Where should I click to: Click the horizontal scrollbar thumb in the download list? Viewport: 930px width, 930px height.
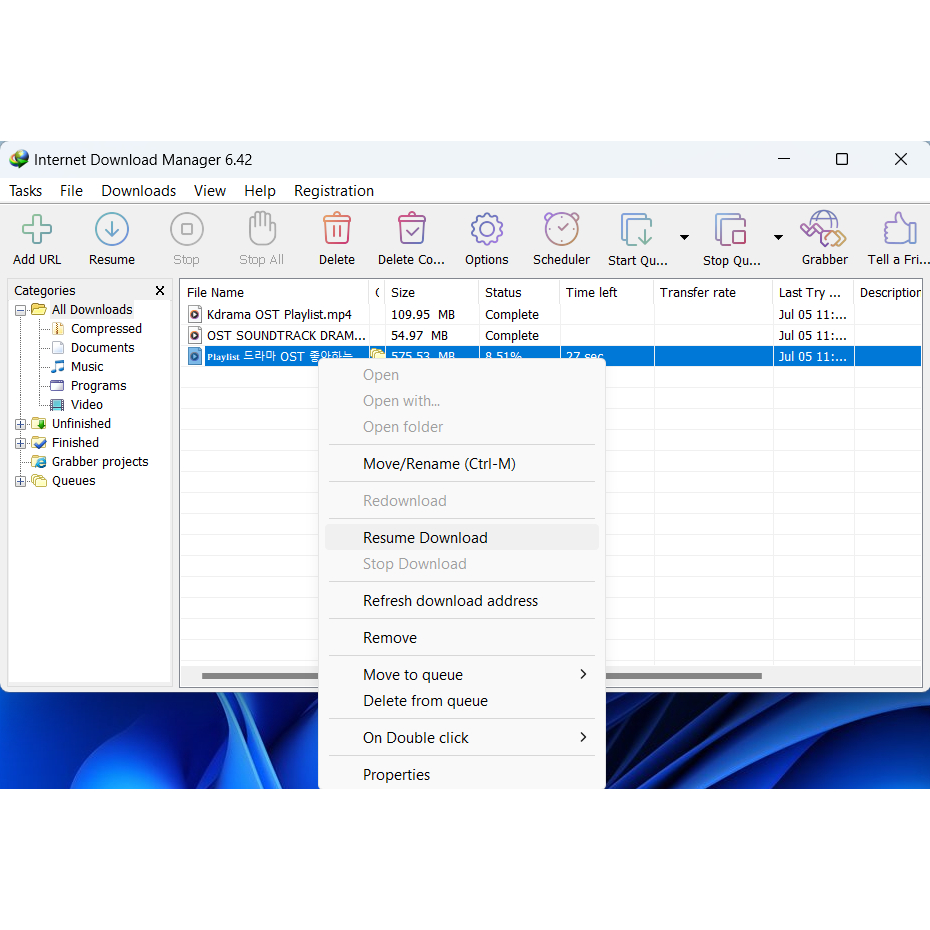[x=482, y=676]
